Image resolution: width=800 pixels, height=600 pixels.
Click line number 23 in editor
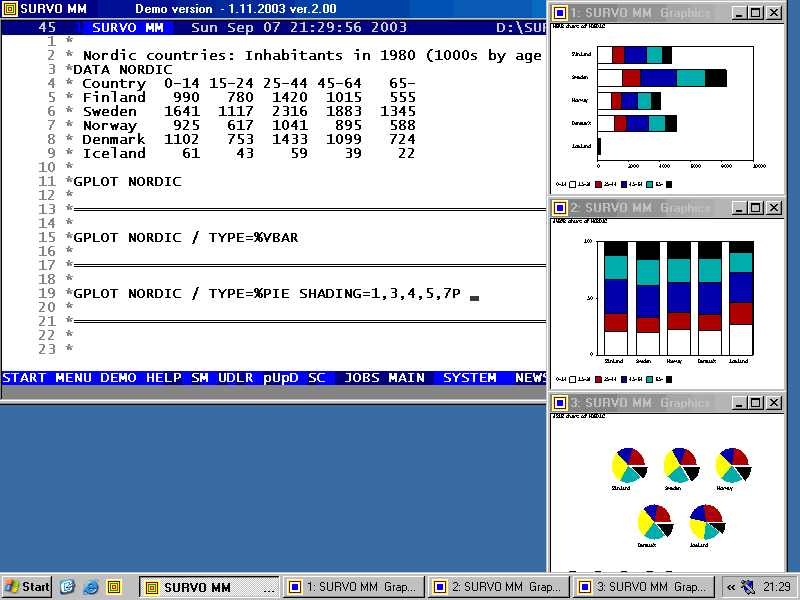(46, 349)
